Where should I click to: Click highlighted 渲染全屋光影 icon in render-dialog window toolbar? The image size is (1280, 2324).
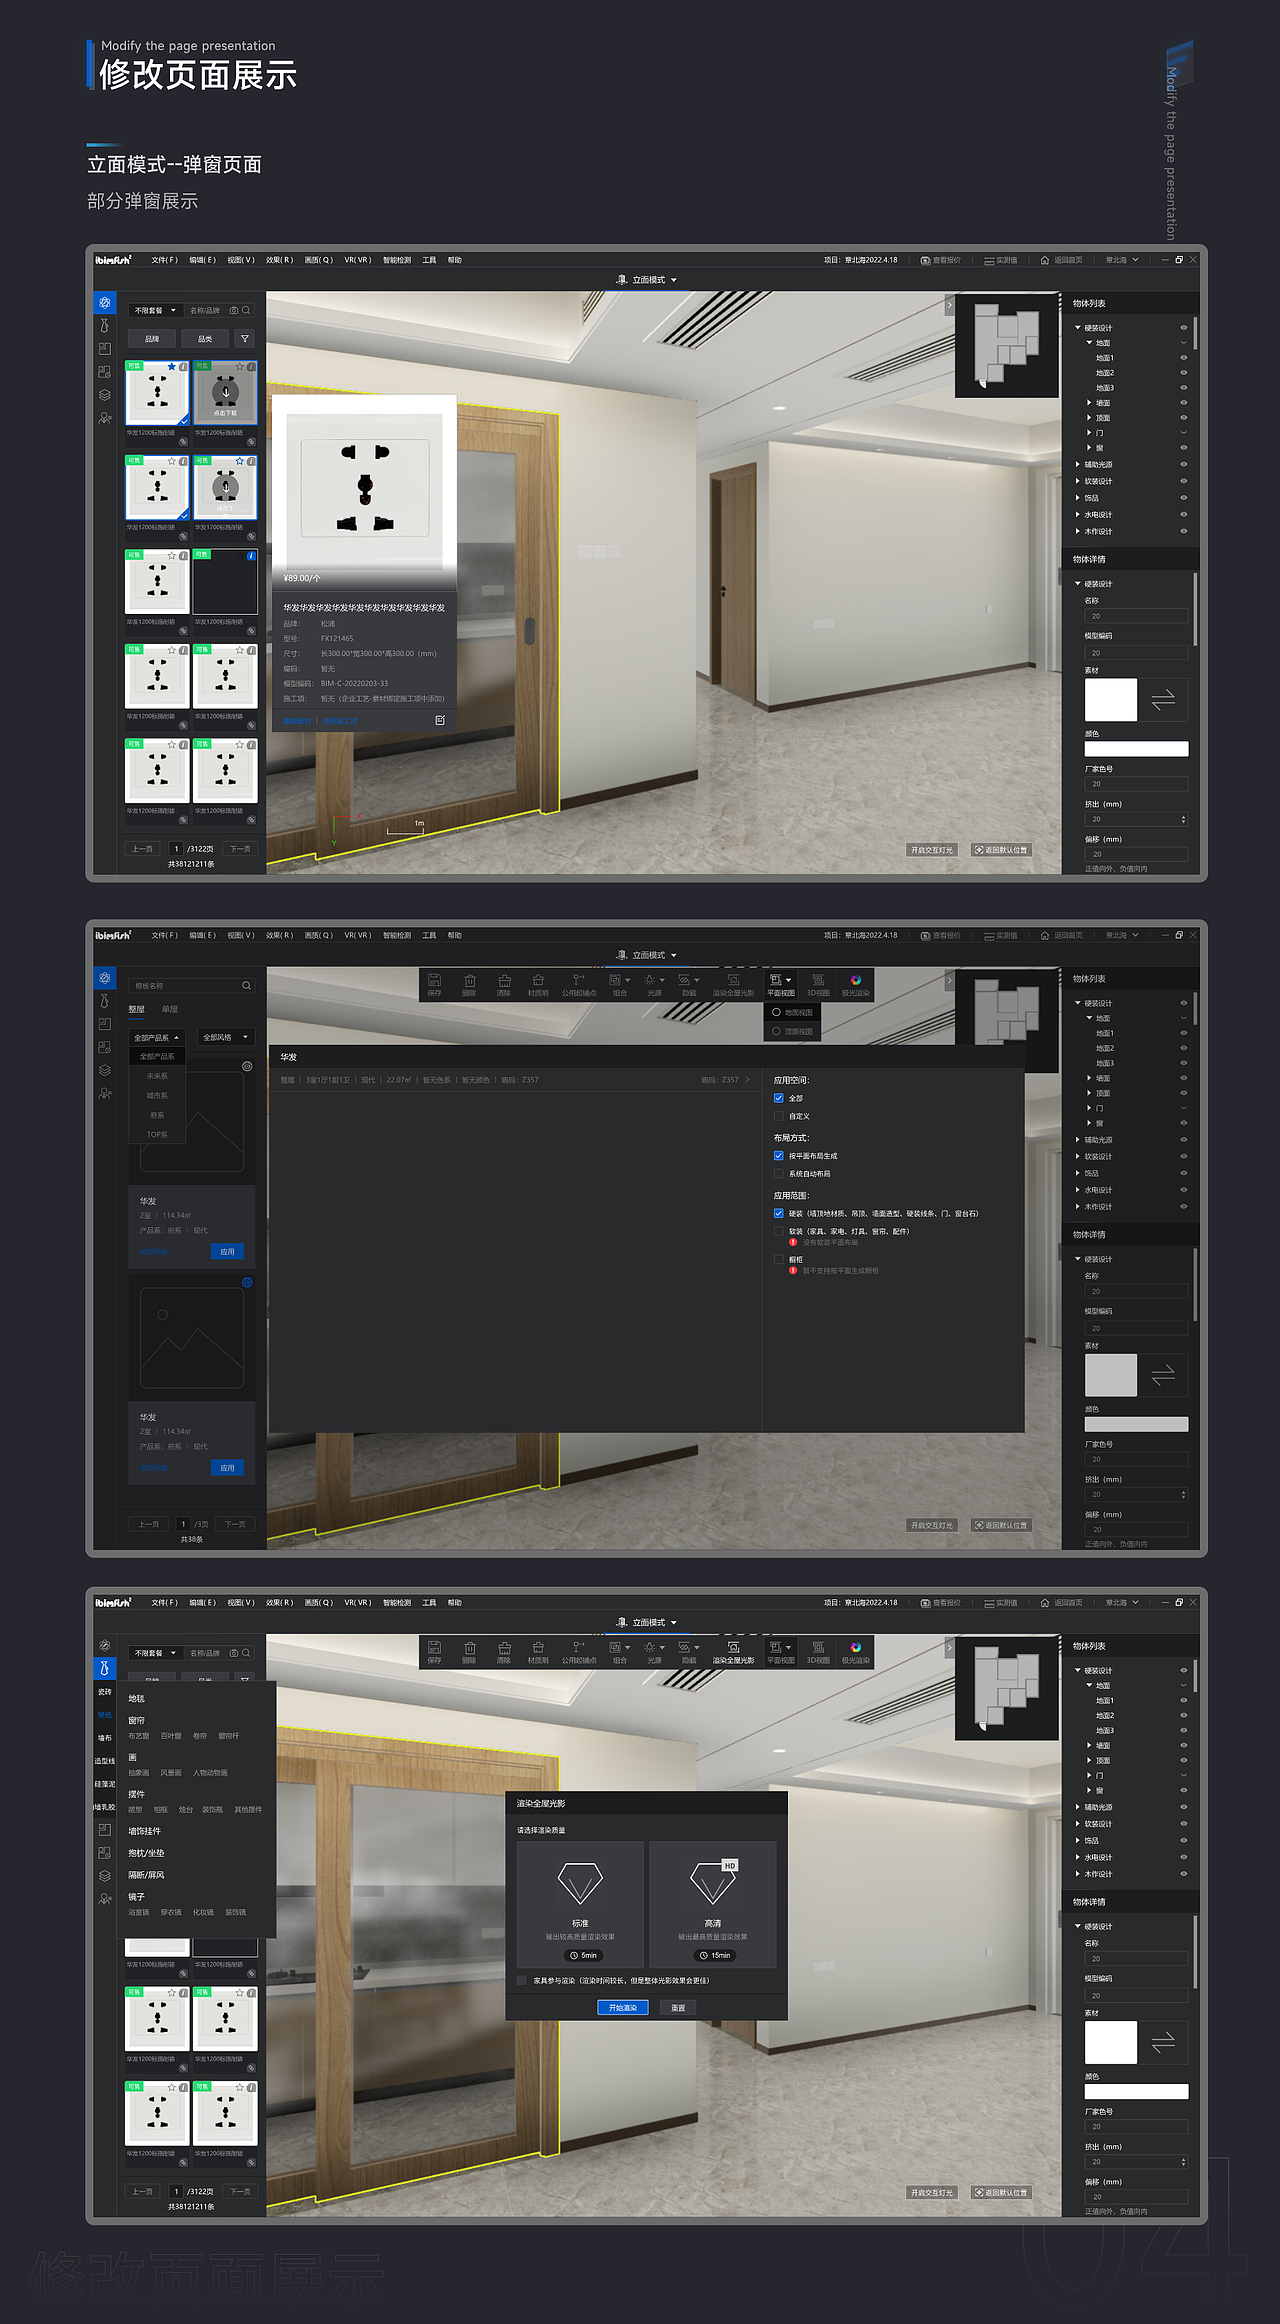tap(733, 1652)
